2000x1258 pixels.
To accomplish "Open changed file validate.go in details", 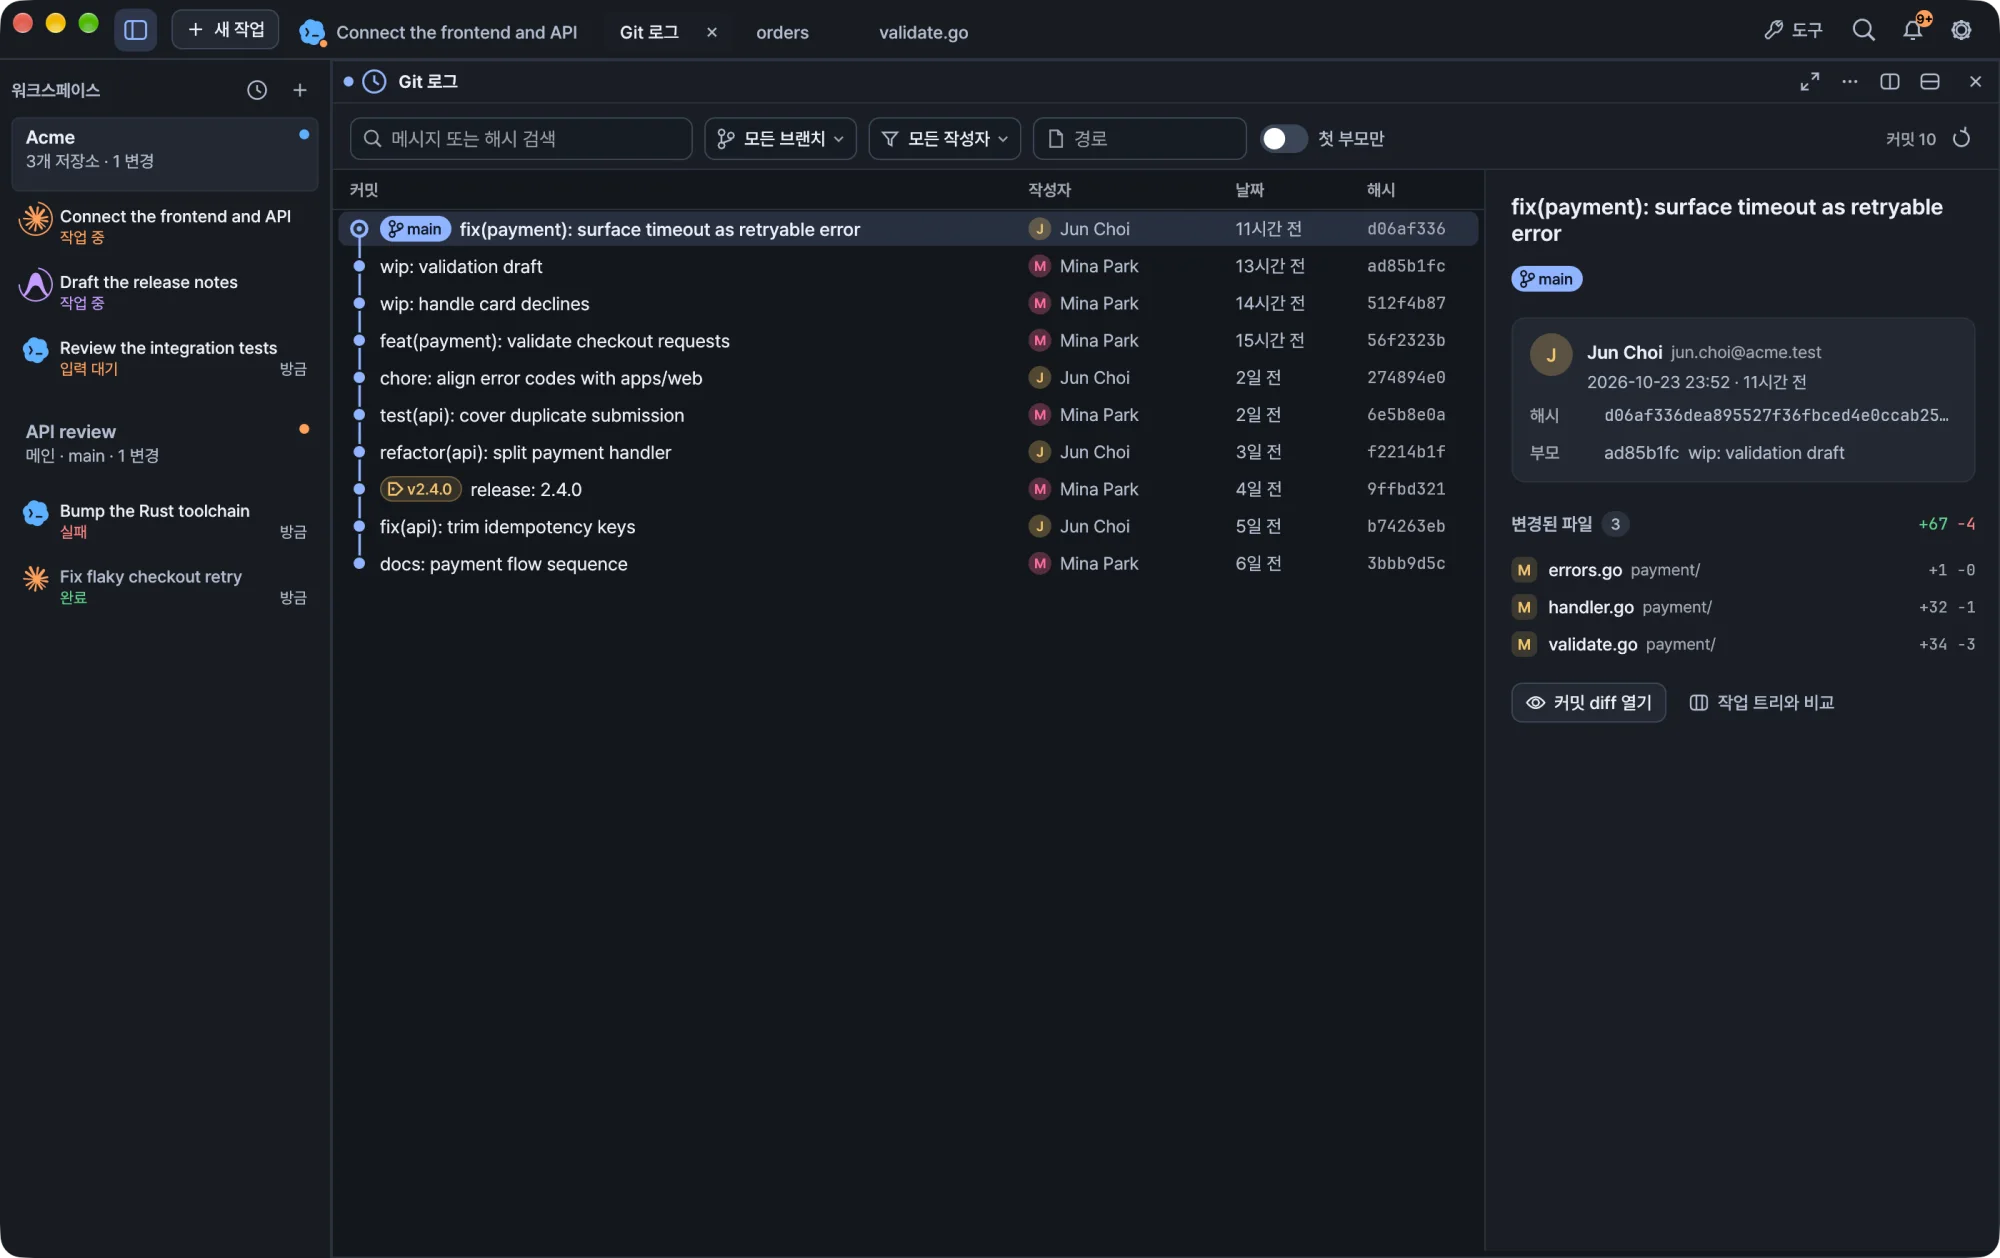I will pyautogui.click(x=1743, y=645).
